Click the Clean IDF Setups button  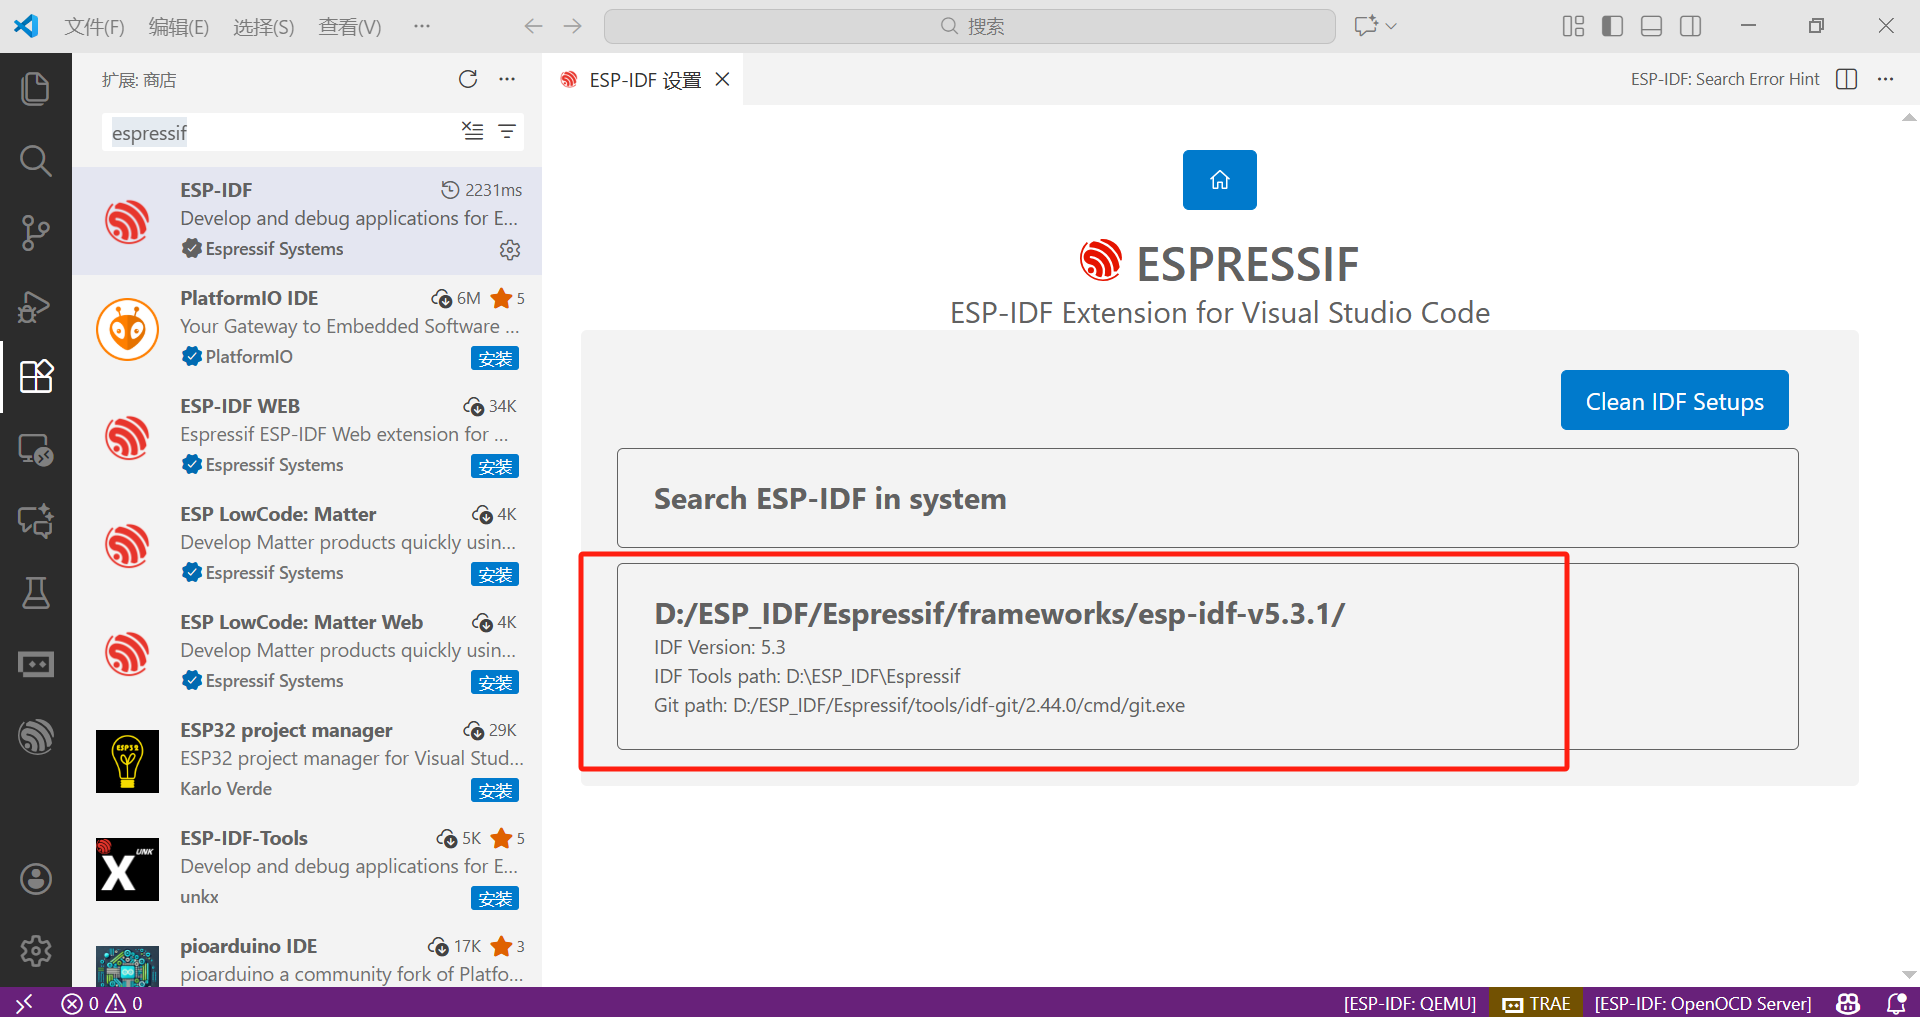pos(1675,400)
